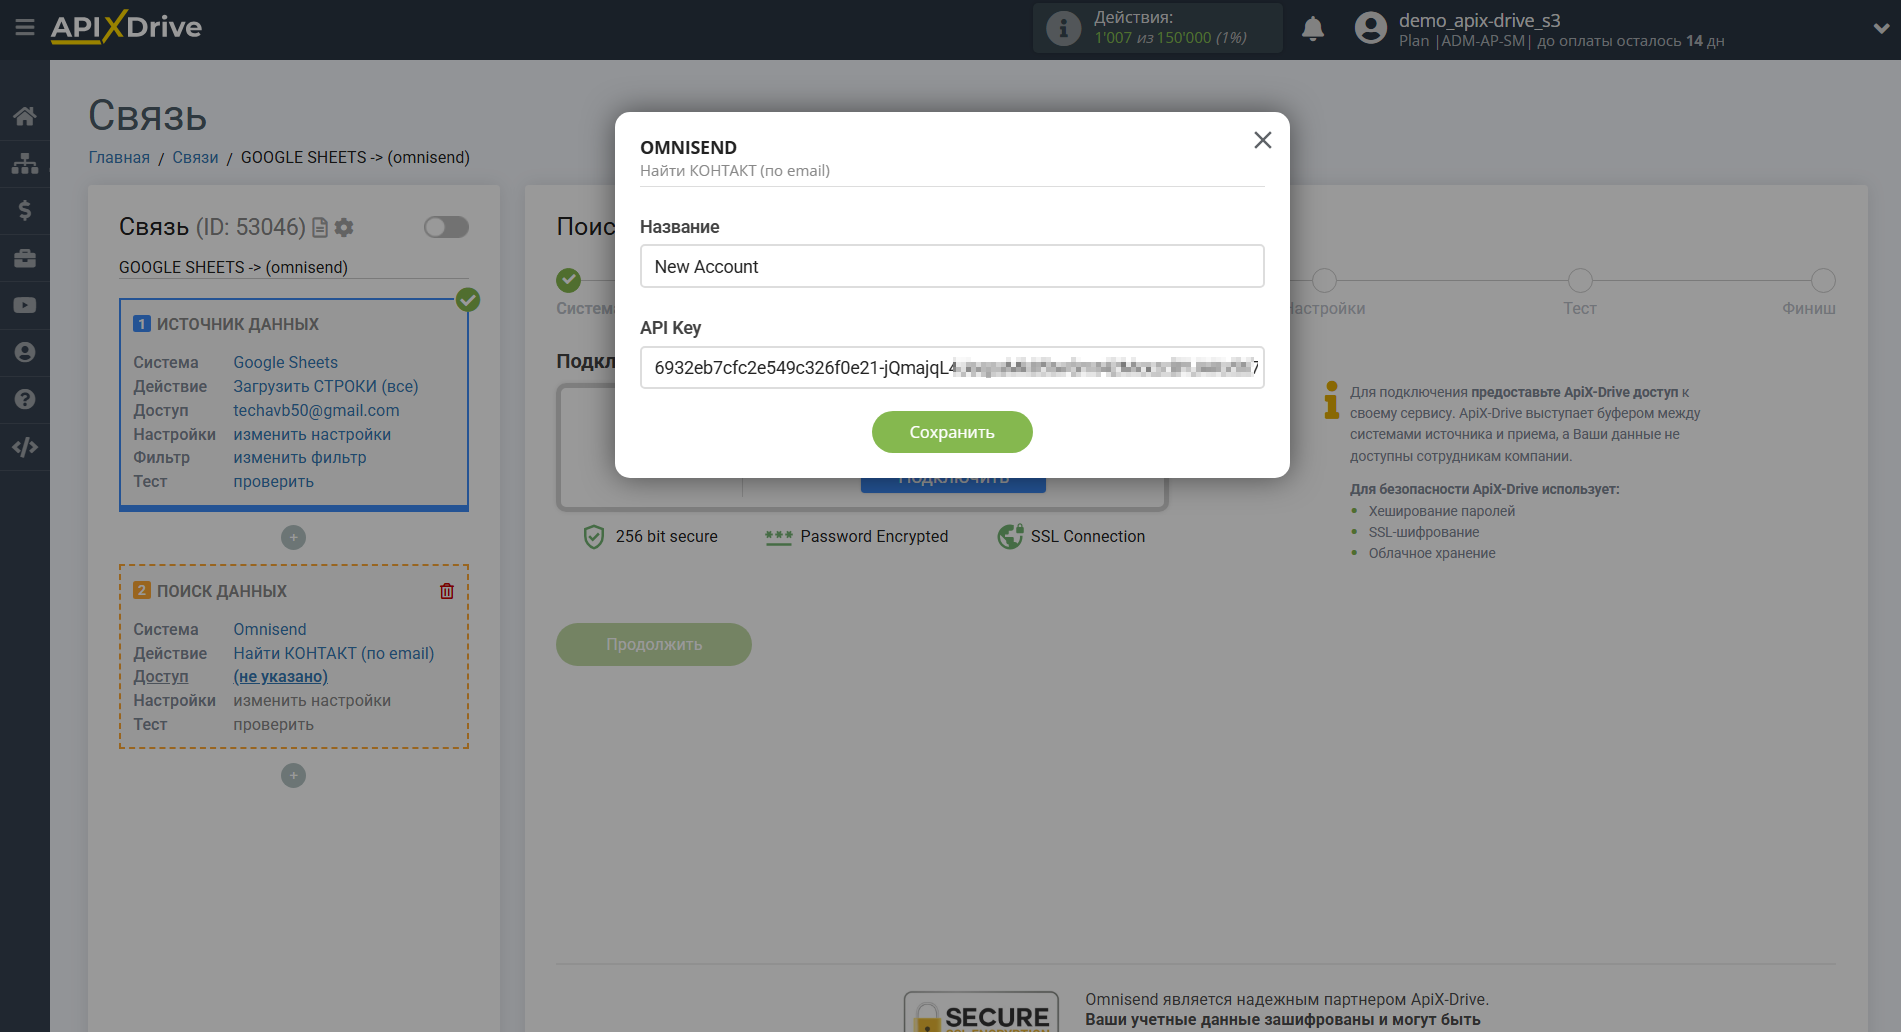Click the help question mark icon

25,399
